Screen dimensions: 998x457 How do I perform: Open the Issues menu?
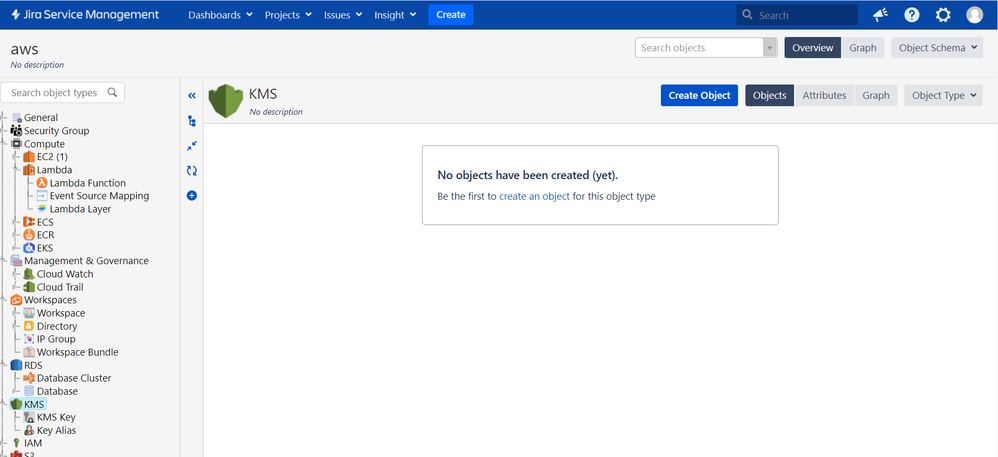(343, 15)
